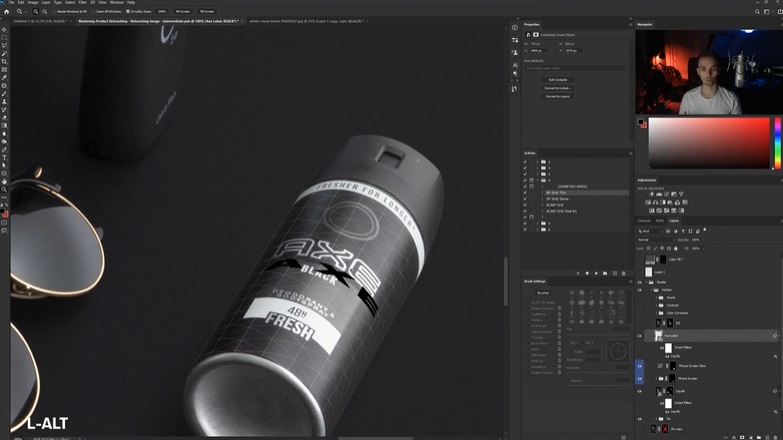This screenshot has height=440, width=783.
Task: Open the layer comp dropdown in Properties
Action: pyautogui.click(x=575, y=68)
